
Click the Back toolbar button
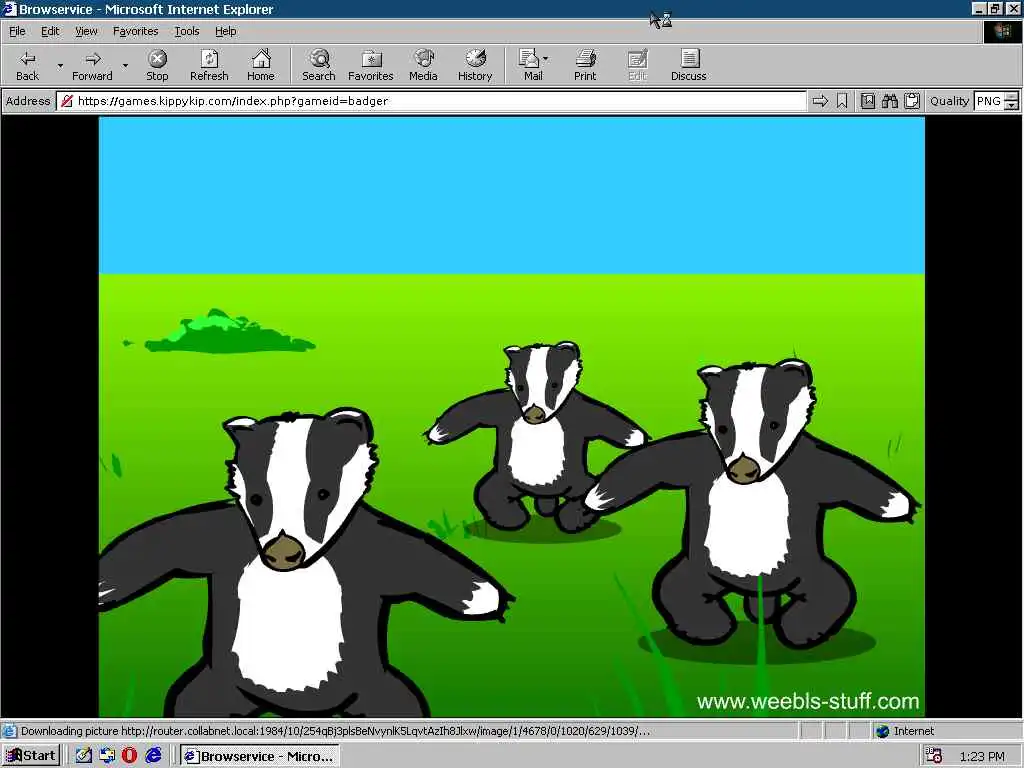coord(27,65)
